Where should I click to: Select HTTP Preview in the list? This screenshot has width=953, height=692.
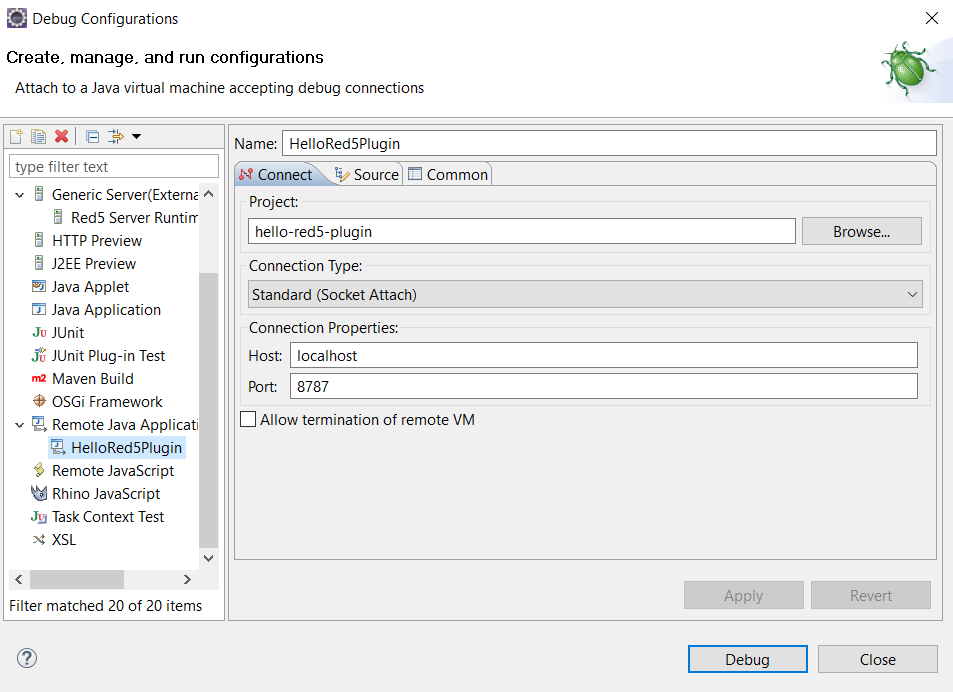tap(97, 241)
